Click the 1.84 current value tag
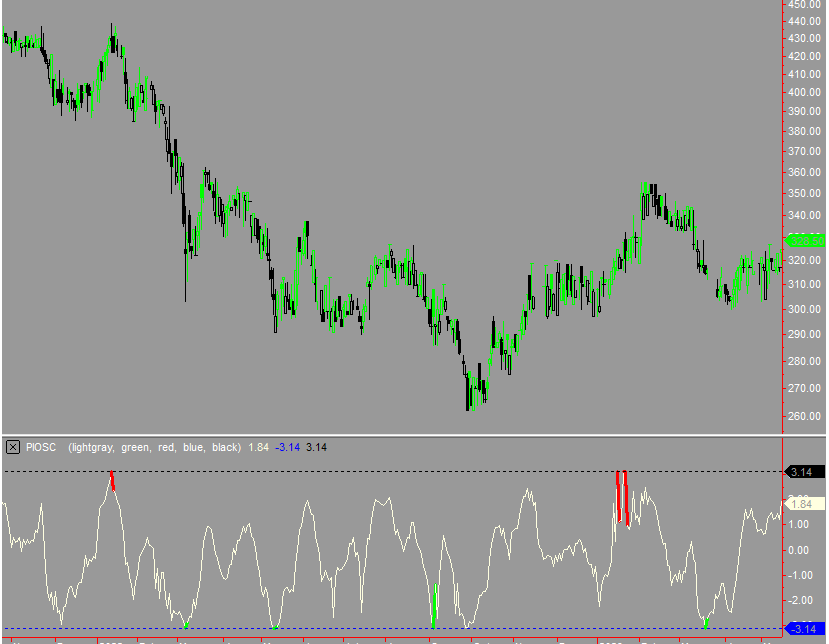 tap(801, 503)
